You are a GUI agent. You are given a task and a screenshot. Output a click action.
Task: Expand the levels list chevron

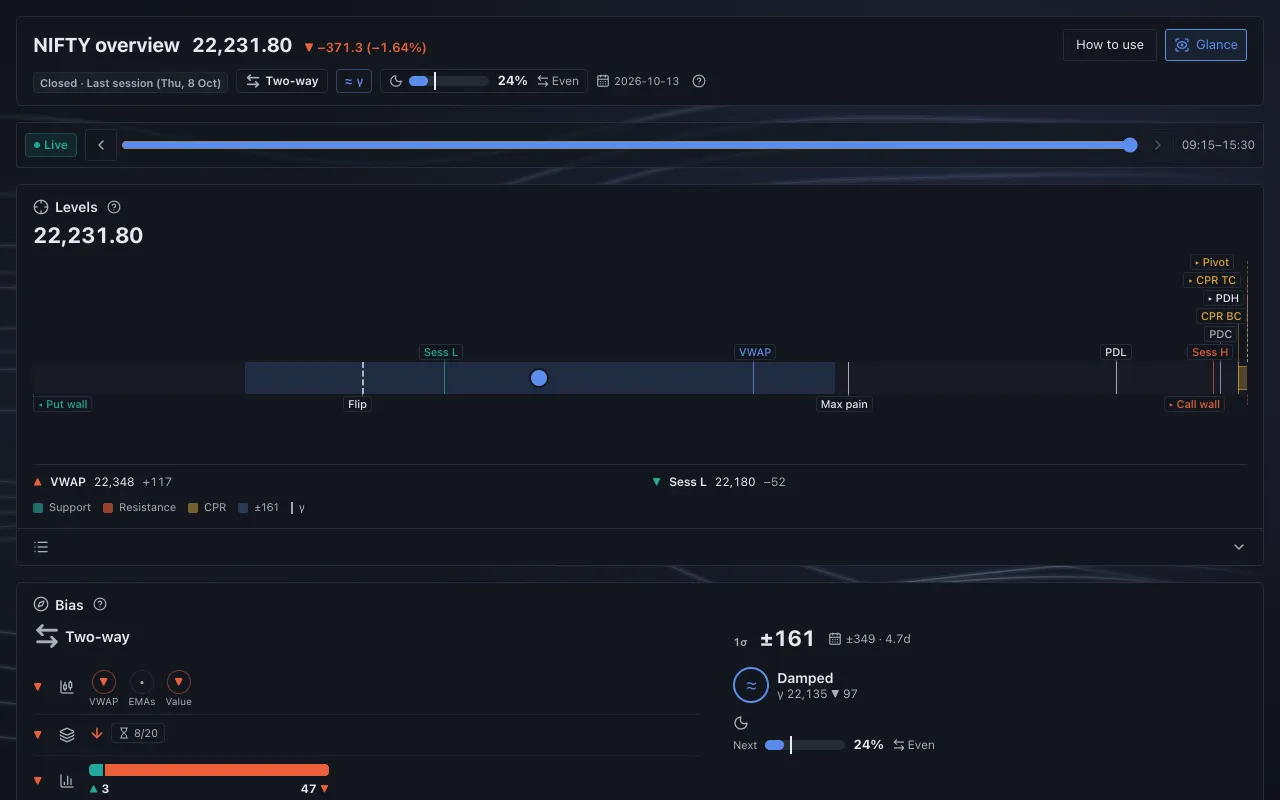(1239, 547)
